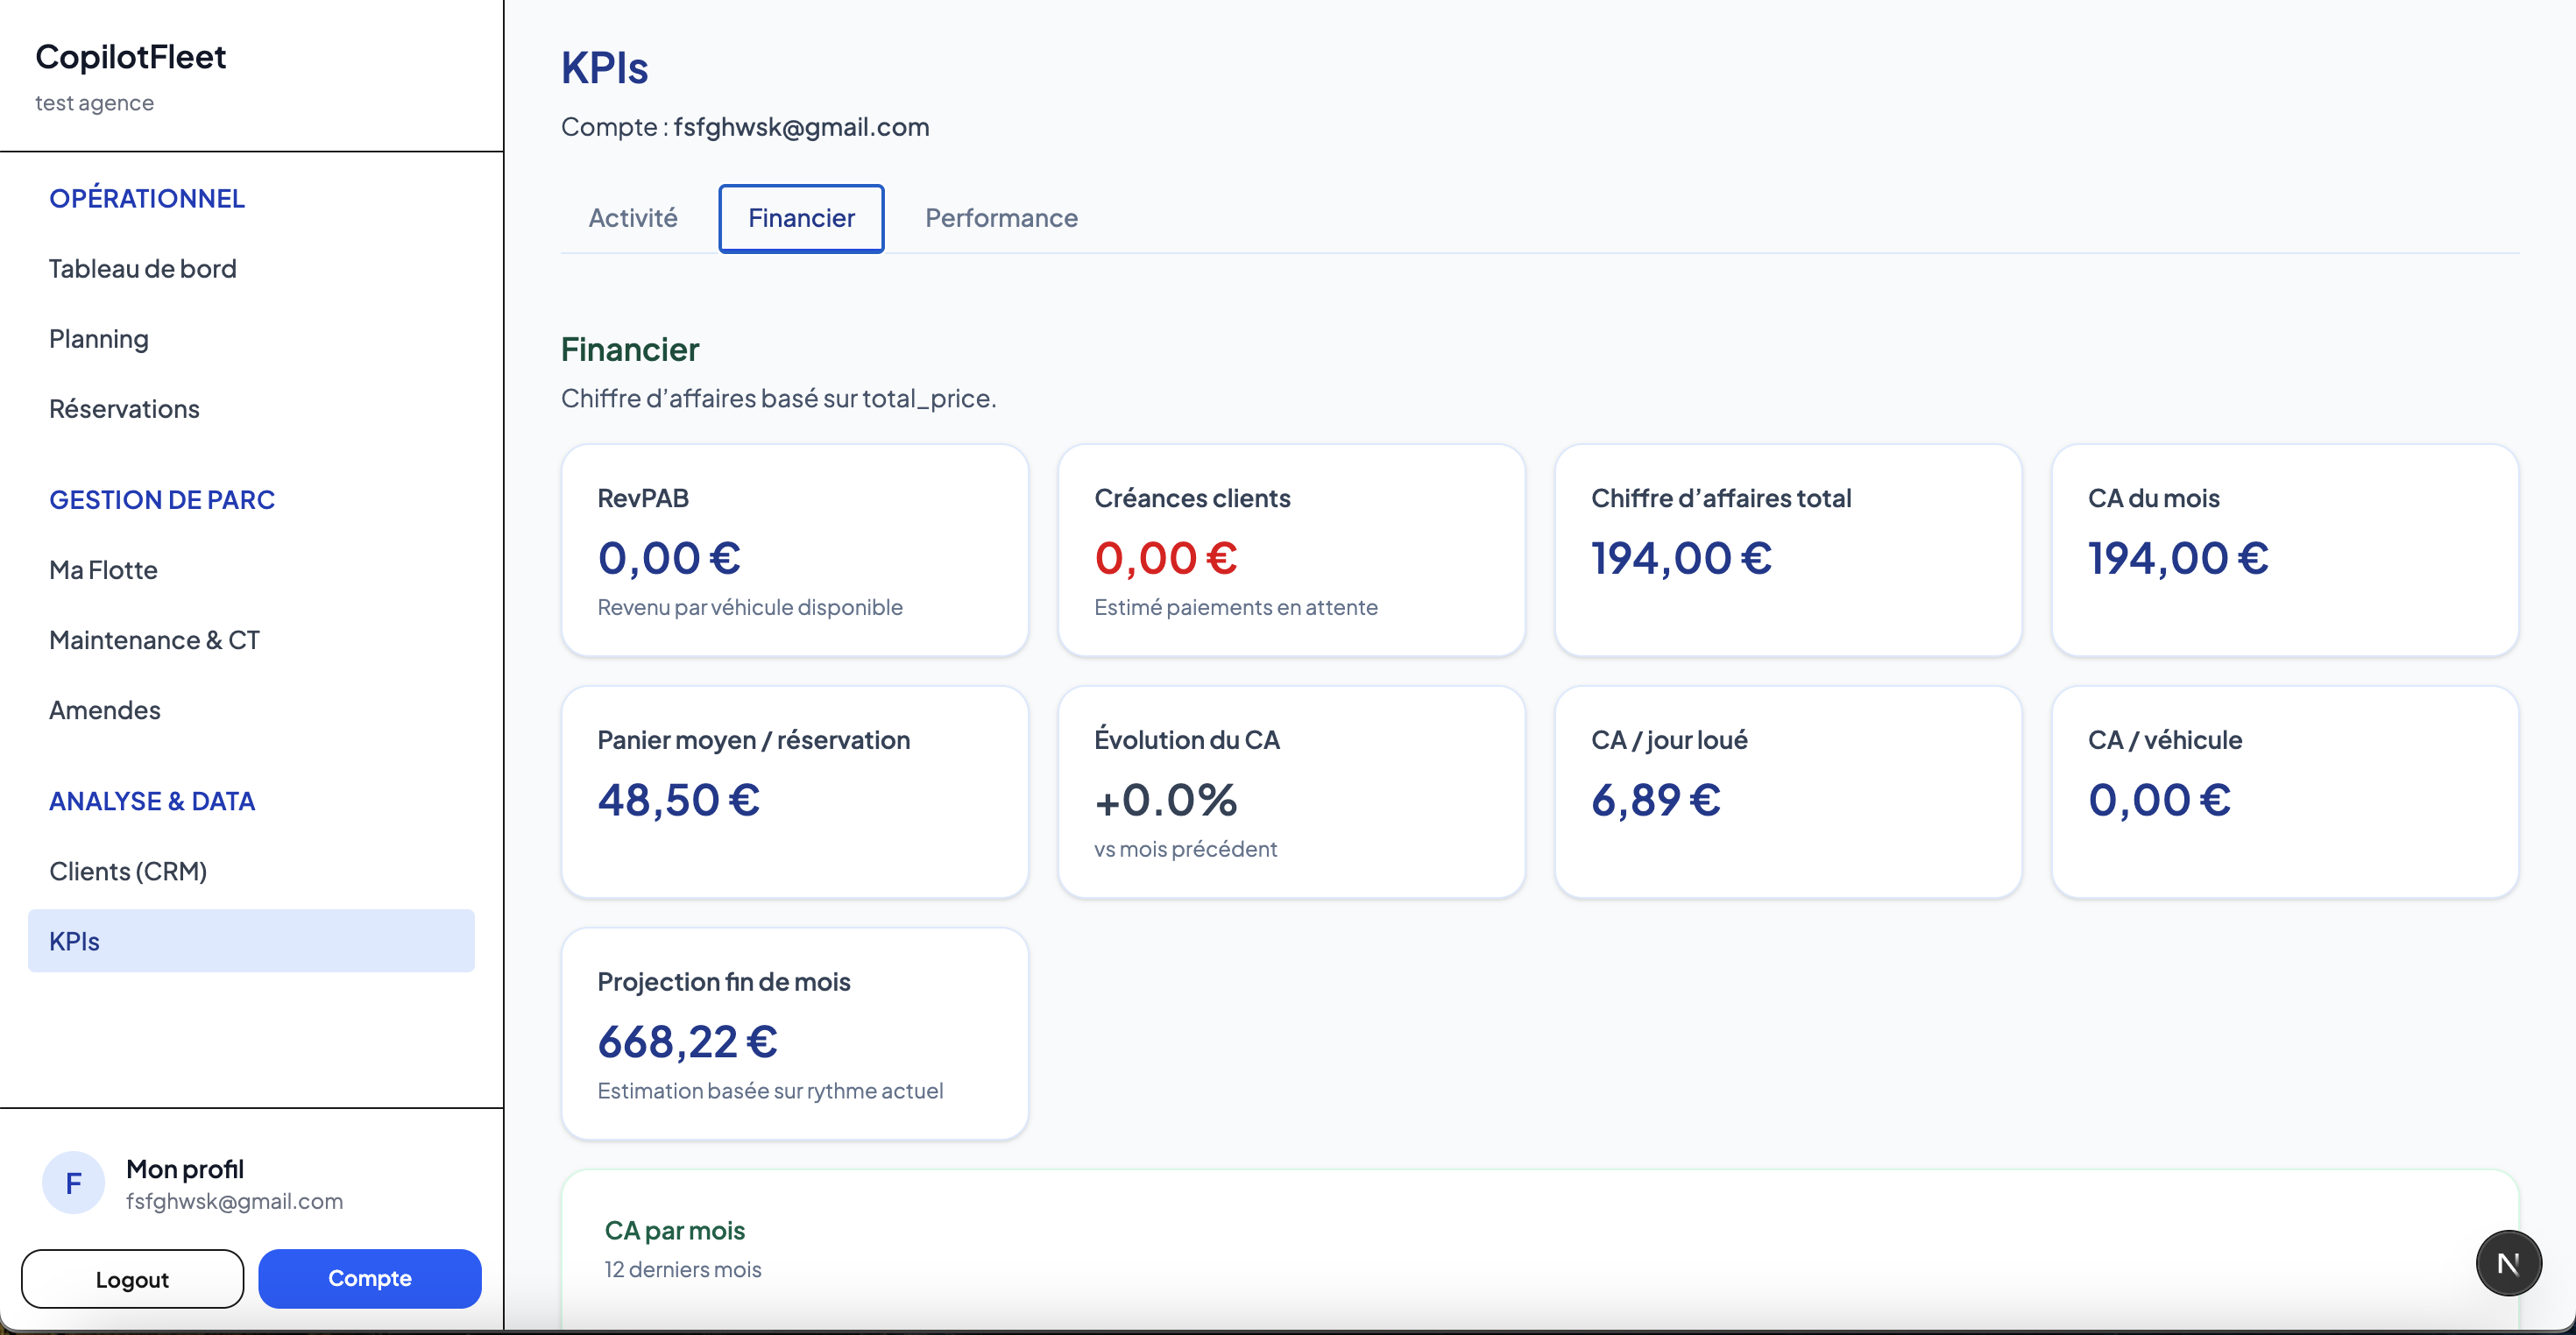Switch to the Performance tab

point(1001,218)
